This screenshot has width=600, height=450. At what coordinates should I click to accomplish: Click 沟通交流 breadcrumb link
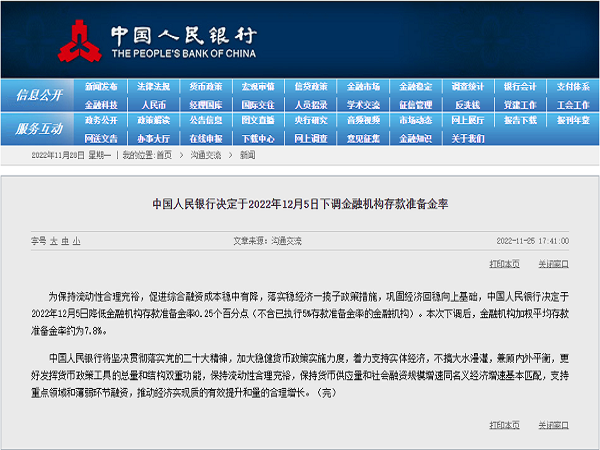point(206,155)
